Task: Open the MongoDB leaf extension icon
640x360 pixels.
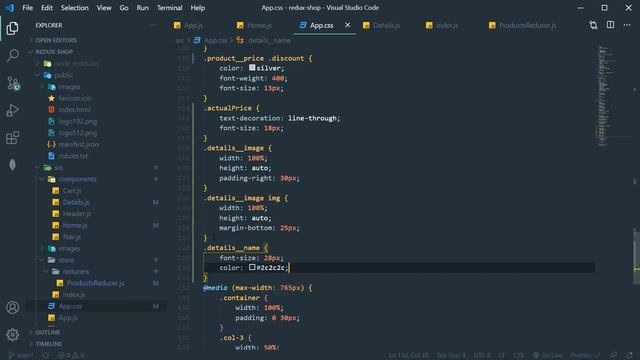Action: pos(12,165)
